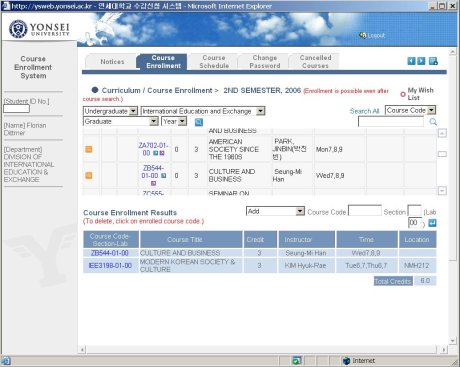Screen dimensions: 460x367
Task: Open the Notices tab
Action: [112, 62]
